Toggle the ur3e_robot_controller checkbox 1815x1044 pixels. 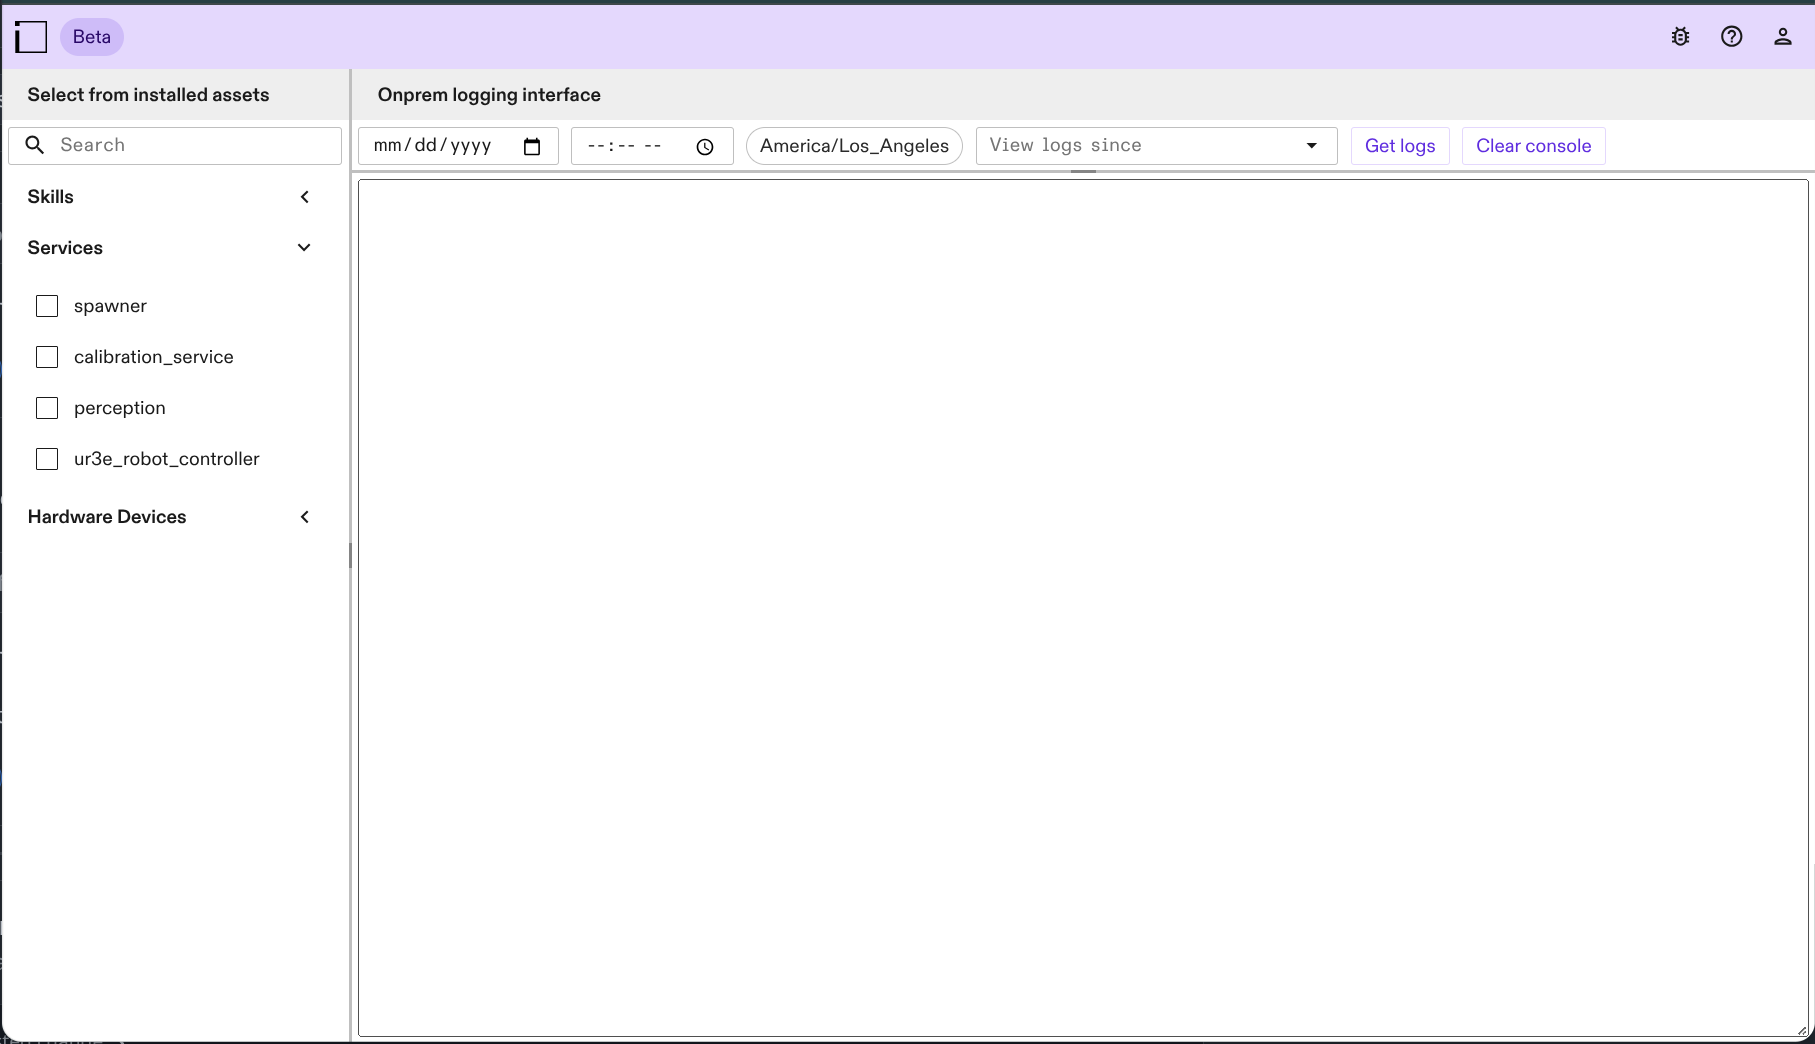(x=47, y=459)
